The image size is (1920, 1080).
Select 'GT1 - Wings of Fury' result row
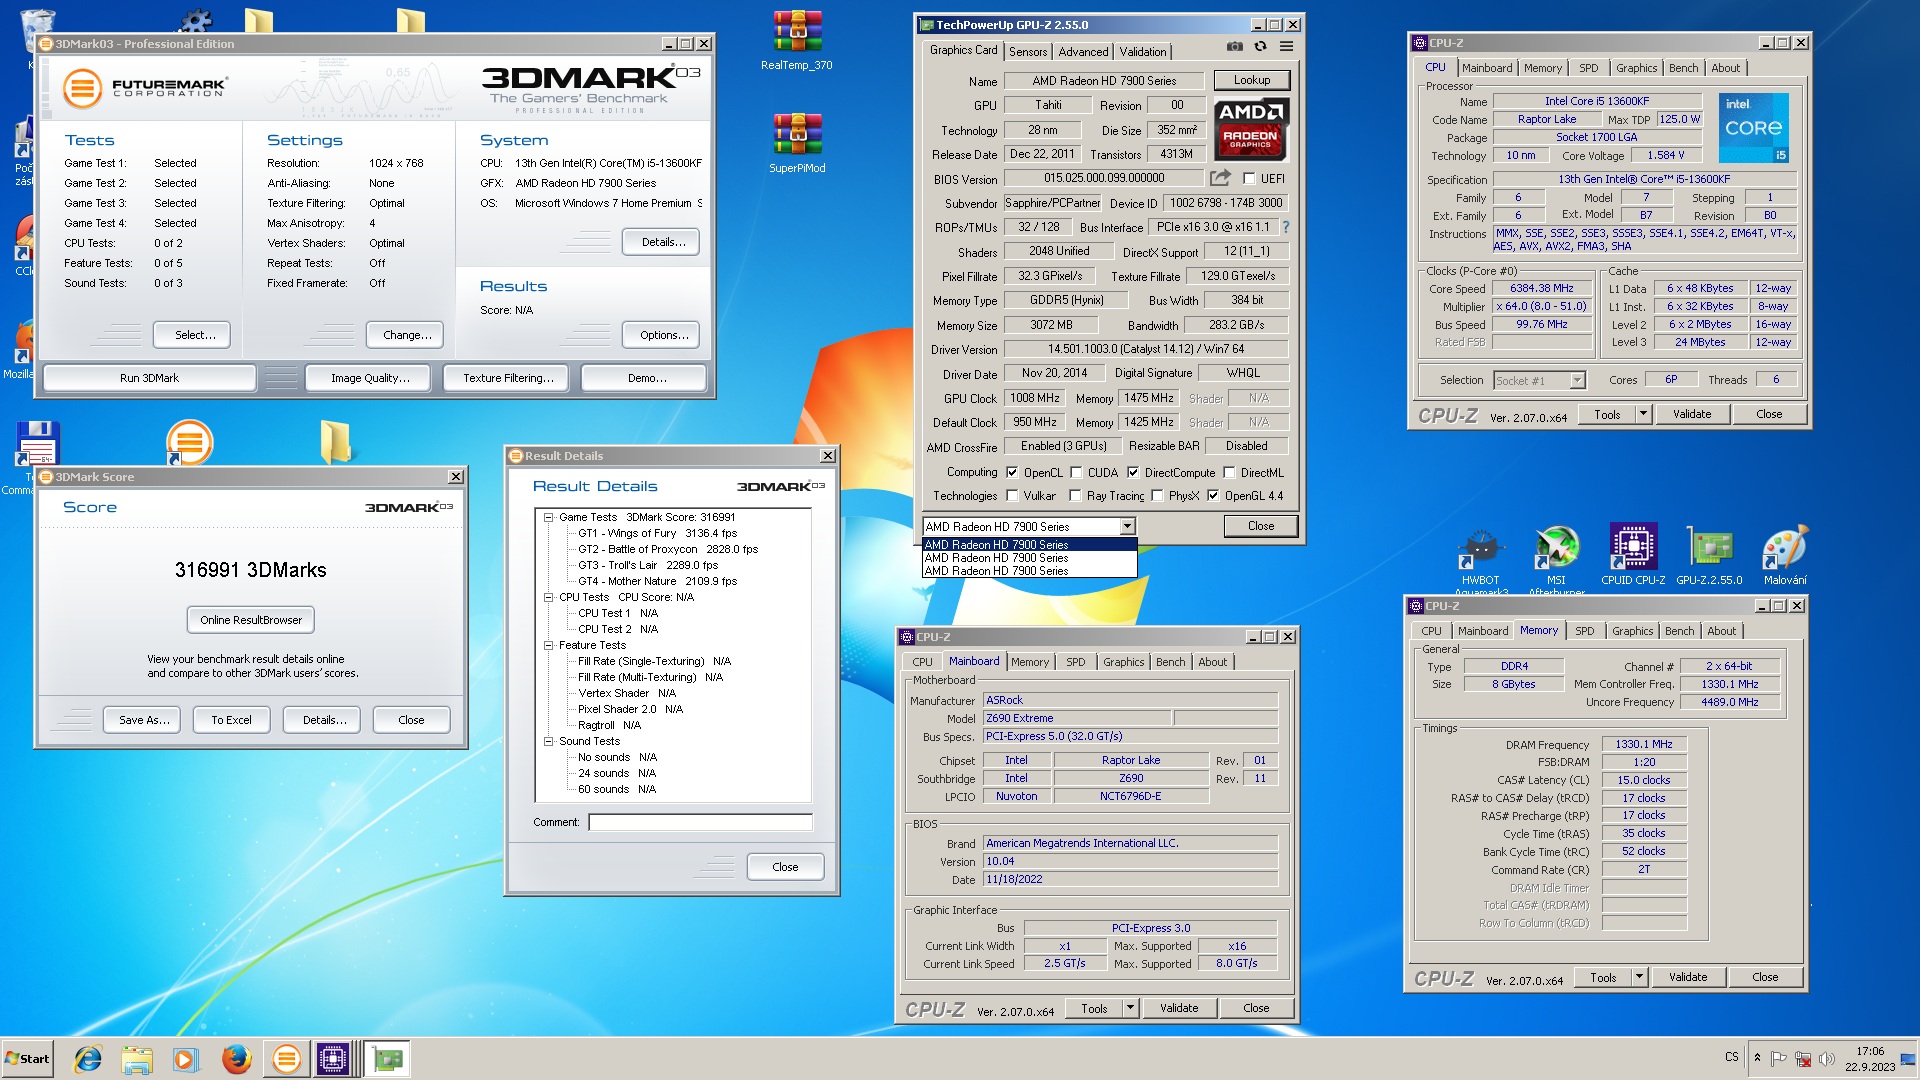(657, 533)
